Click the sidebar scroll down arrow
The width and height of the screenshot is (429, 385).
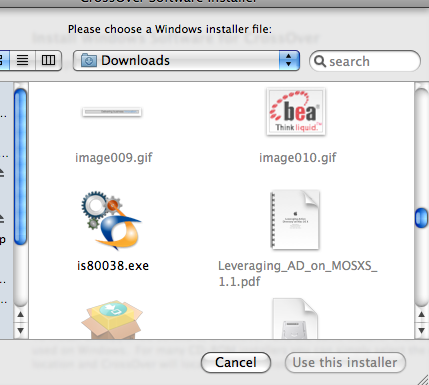(21, 331)
